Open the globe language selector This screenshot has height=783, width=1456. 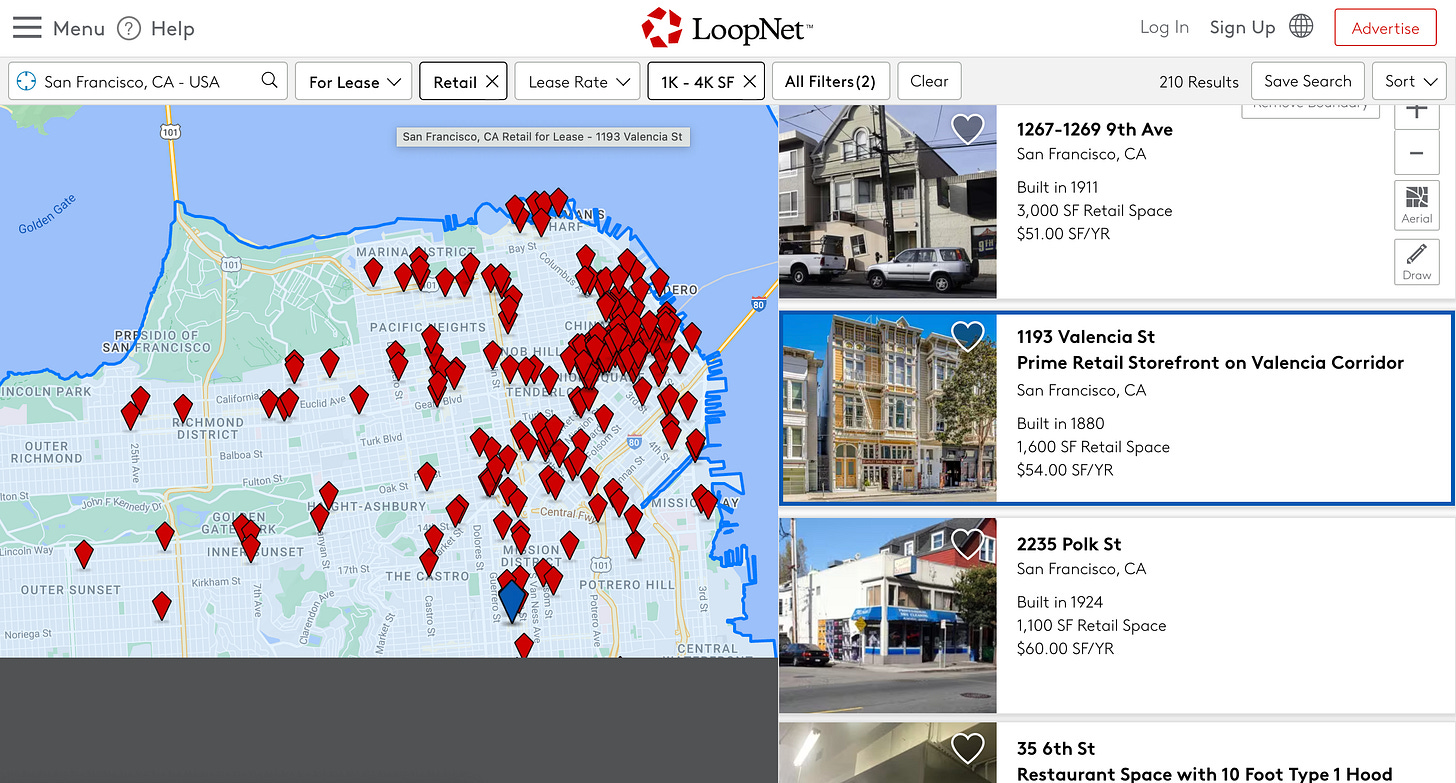click(x=1301, y=27)
